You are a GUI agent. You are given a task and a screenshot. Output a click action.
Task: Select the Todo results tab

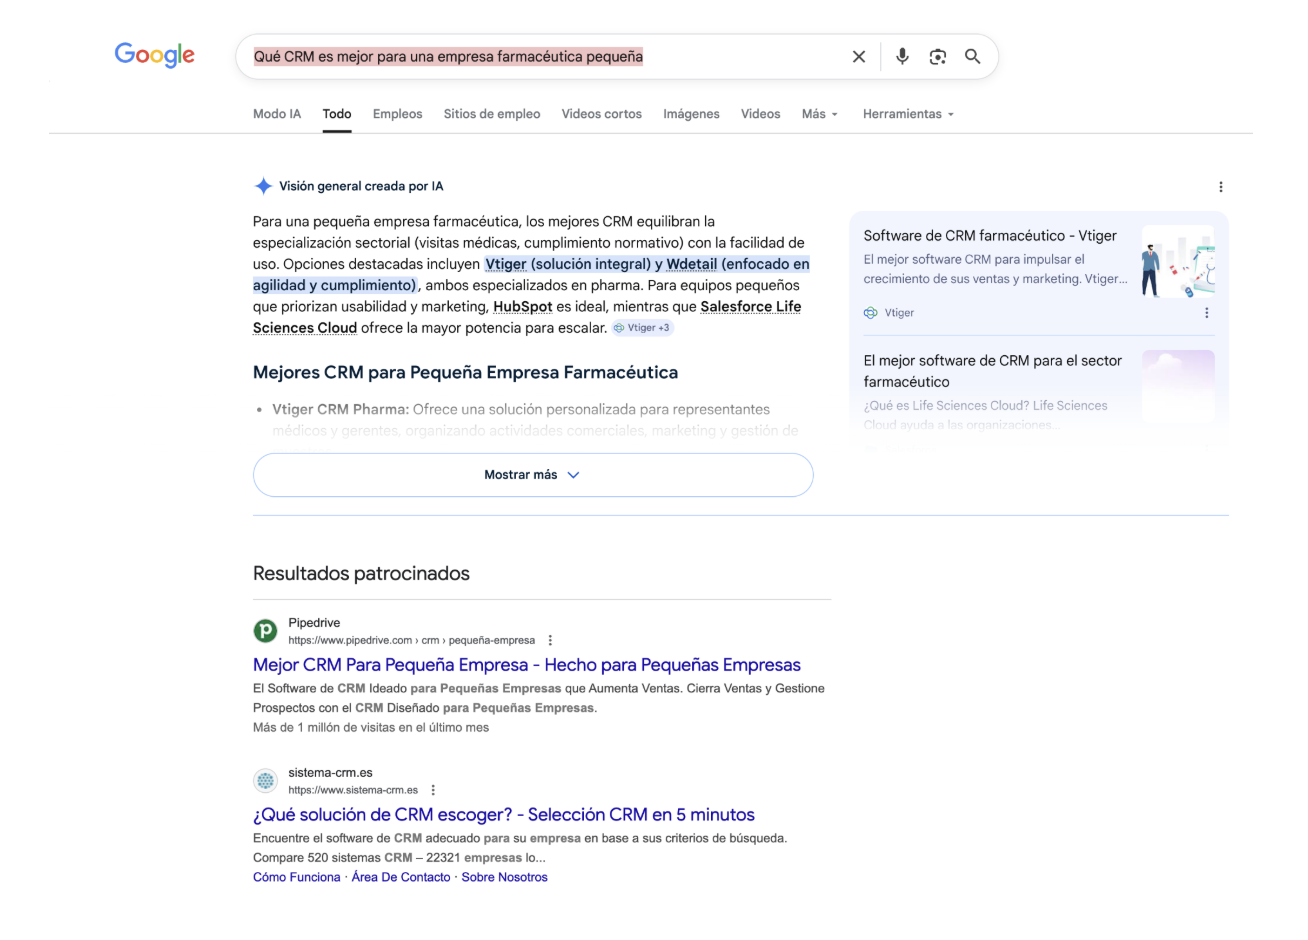(337, 114)
